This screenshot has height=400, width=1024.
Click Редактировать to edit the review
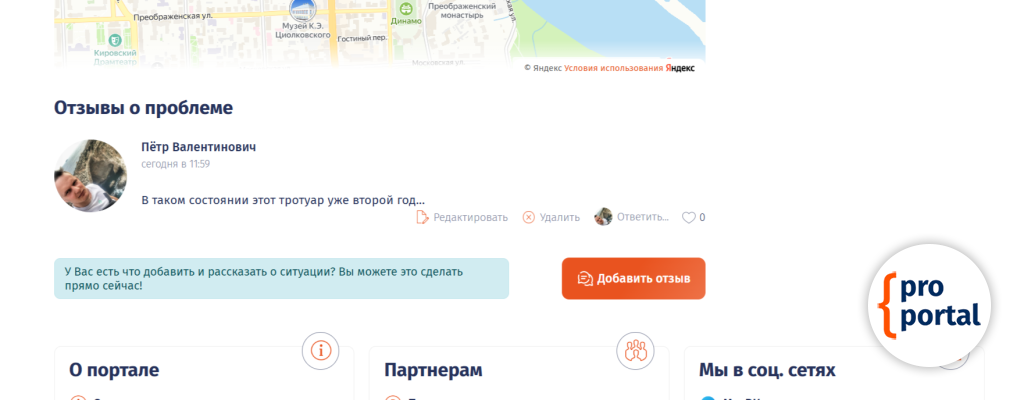coord(470,218)
